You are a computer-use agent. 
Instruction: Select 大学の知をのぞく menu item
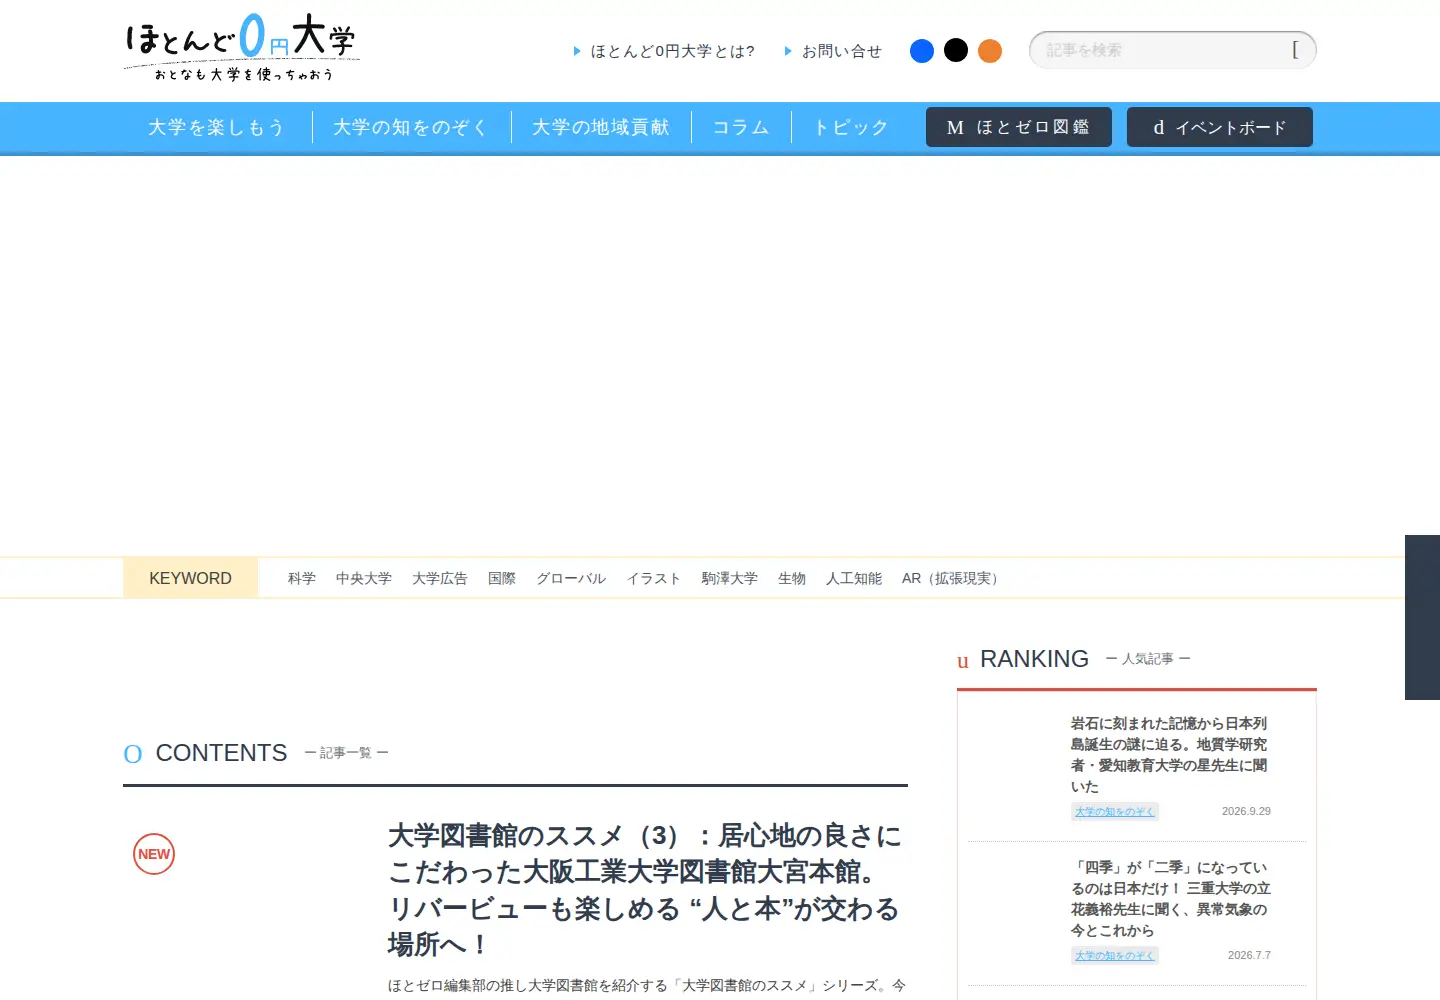[x=411, y=127]
